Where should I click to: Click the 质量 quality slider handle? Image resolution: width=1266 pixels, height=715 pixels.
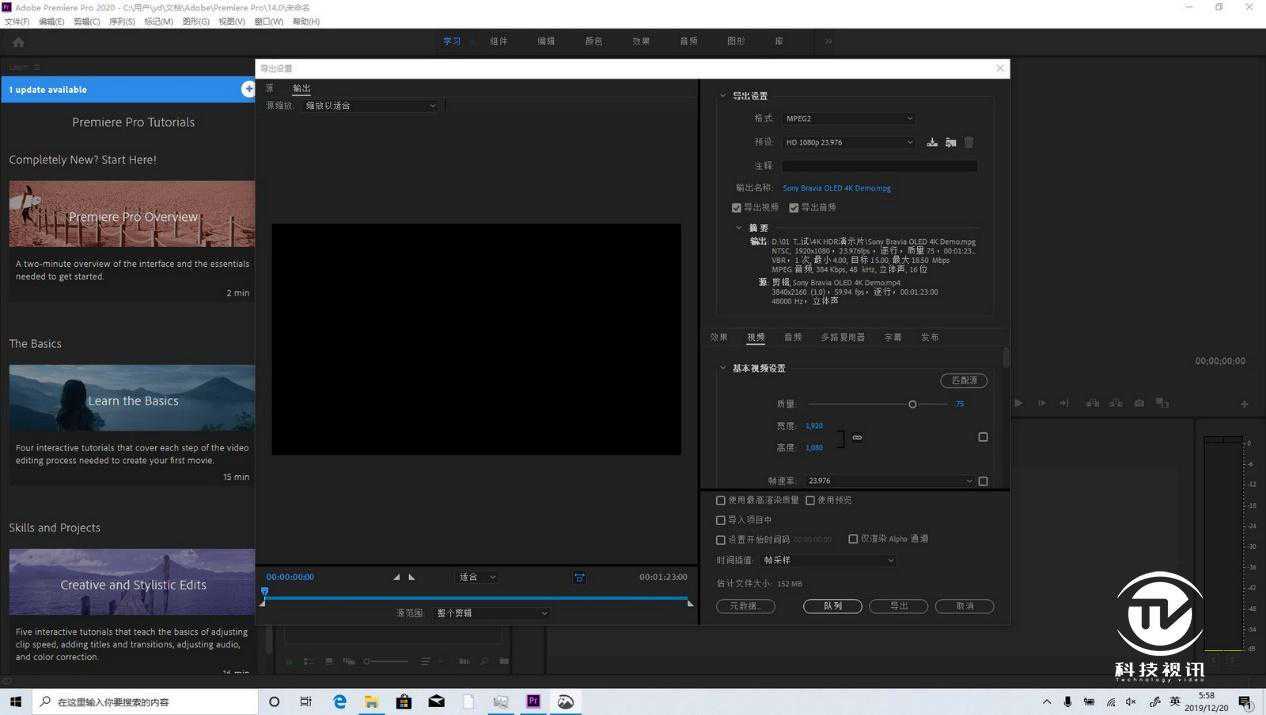(x=912, y=404)
